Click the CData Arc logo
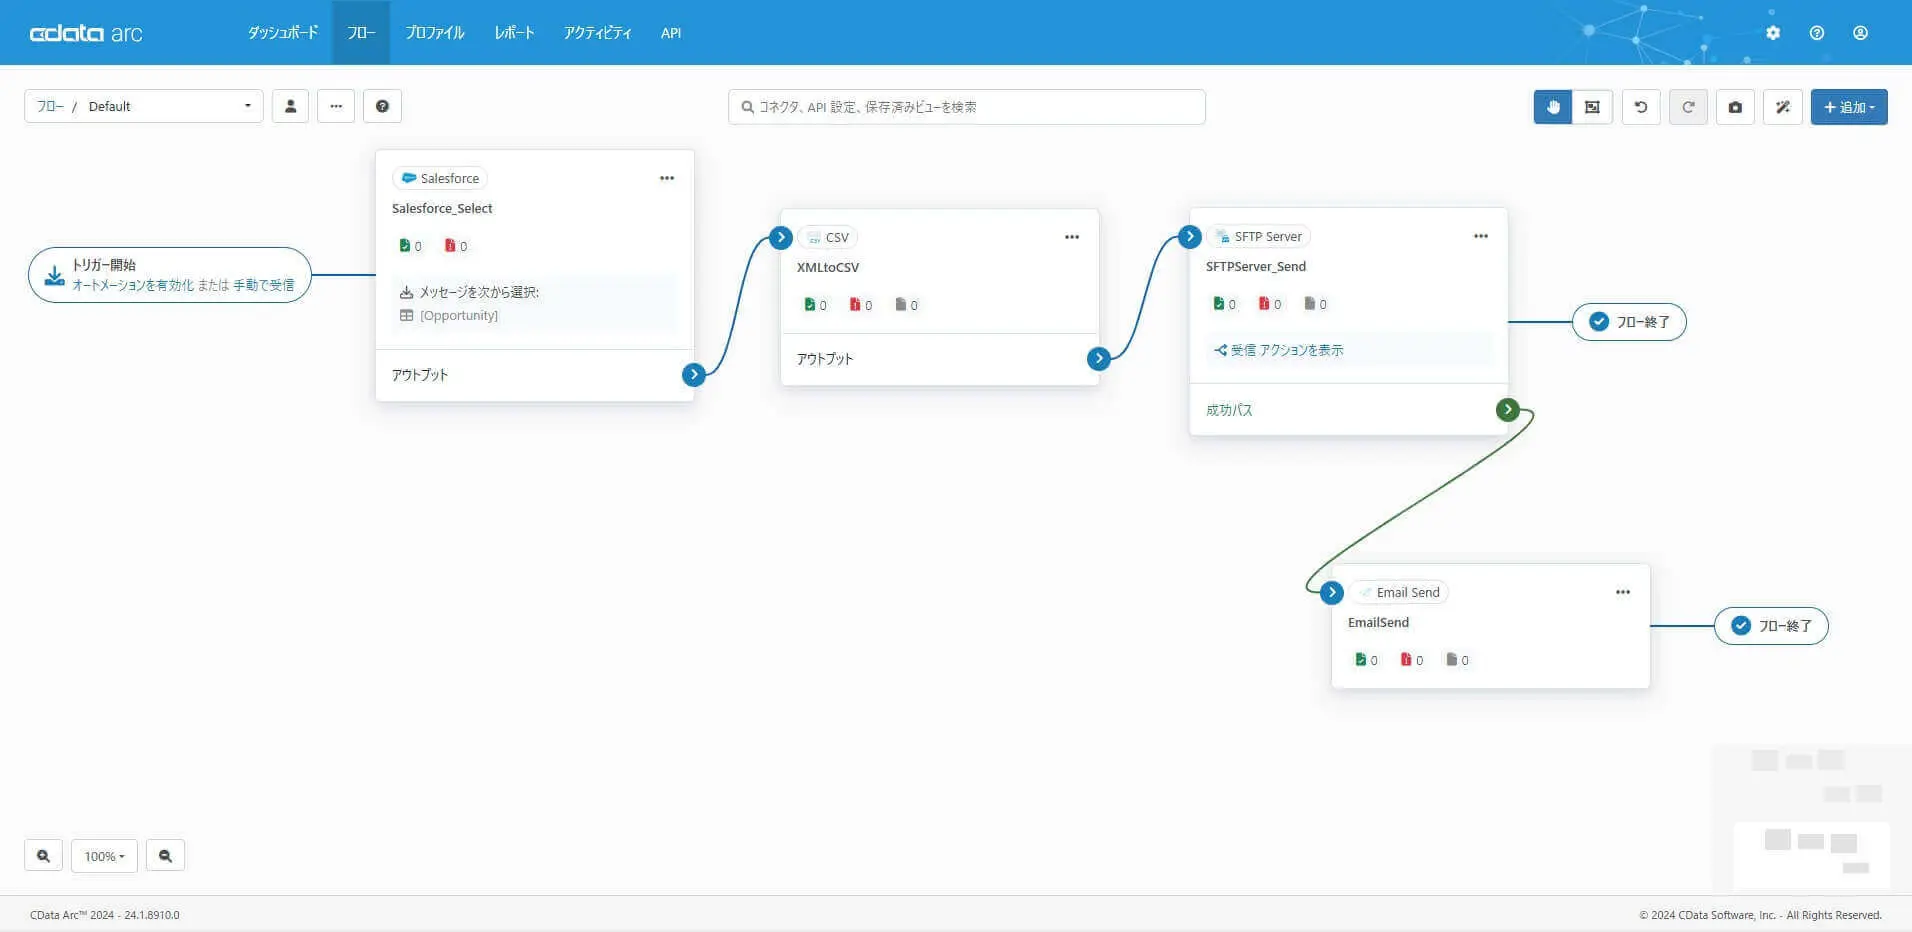This screenshot has width=1912, height=932. tap(86, 33)
